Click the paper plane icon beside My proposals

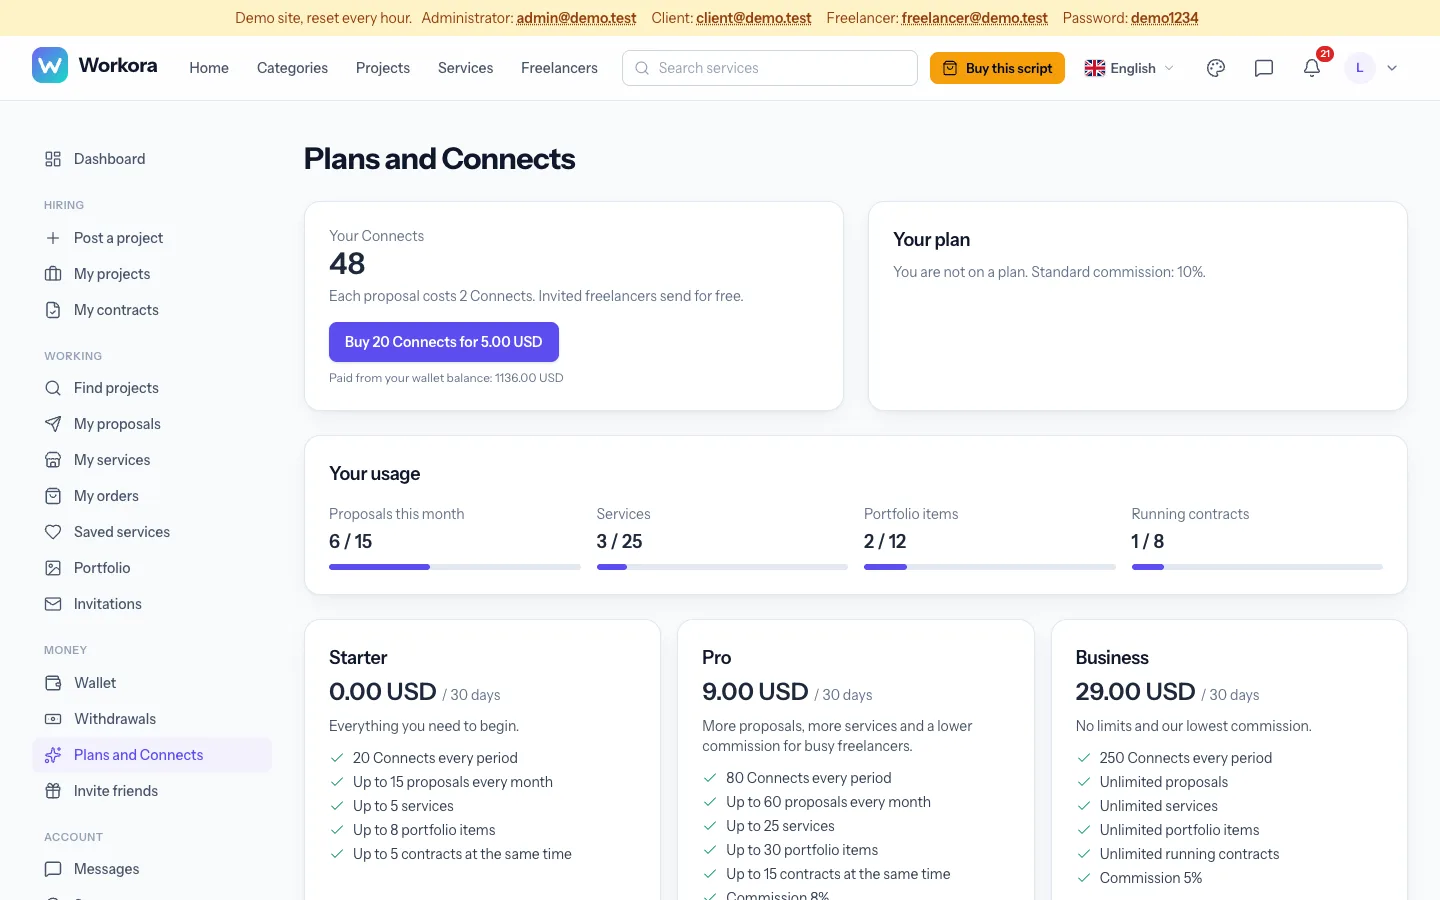[53, 424]
